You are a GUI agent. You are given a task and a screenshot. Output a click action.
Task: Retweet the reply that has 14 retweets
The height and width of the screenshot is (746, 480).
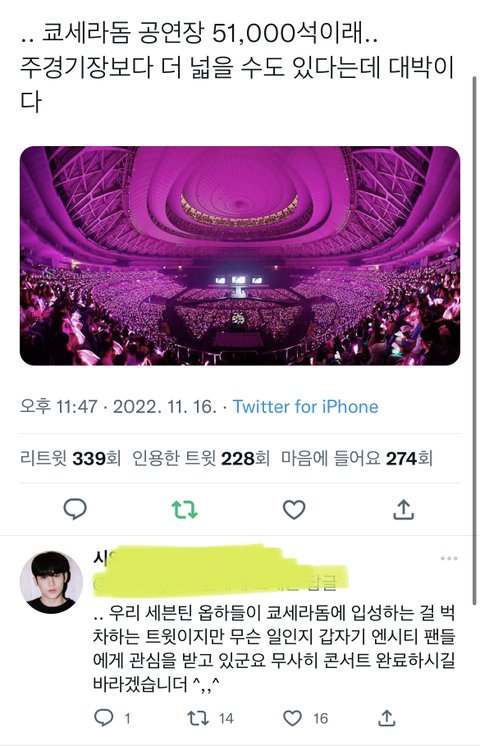[x=197, y=718]
